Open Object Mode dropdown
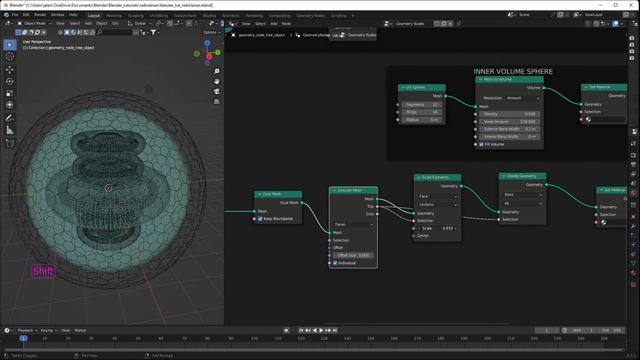Image resolution: width=640 pixels, height=360 pixels. pyautogui.click(x=34, y=24)
